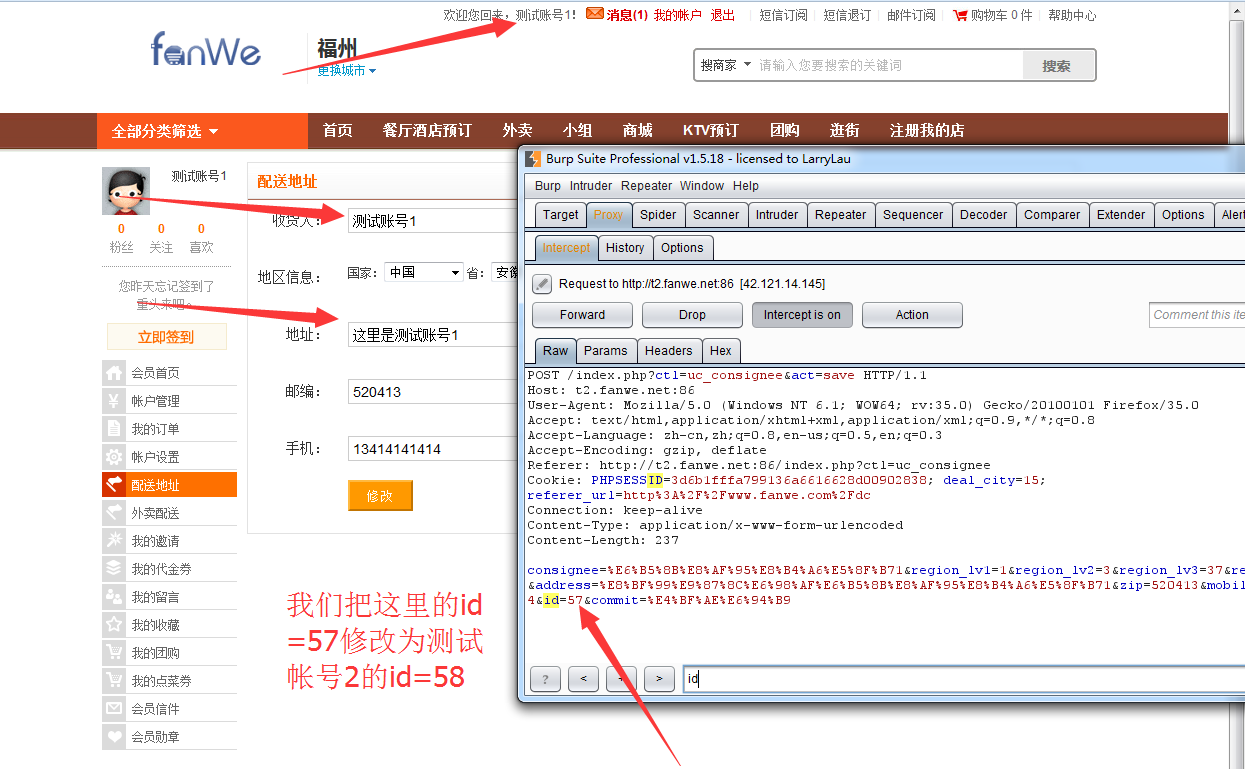The width and height of the screenshot is (1245, 769).
Task: Open the Headers request view tab
Action: (x=668, y=351)
